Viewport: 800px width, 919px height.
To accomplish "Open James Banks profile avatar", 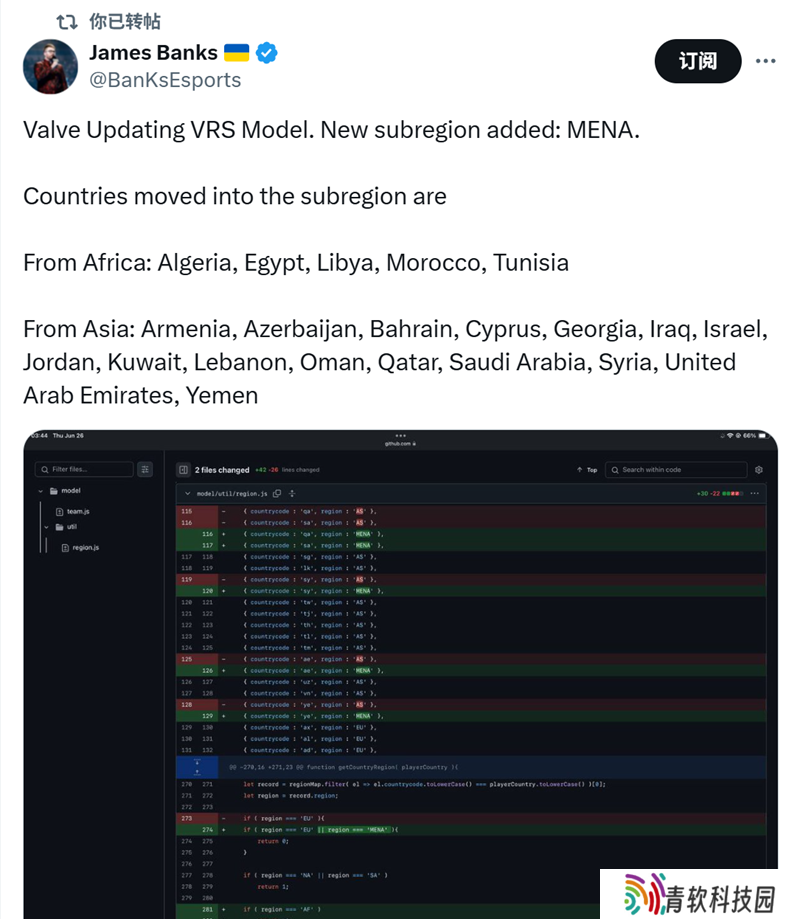I will [50, 66].
